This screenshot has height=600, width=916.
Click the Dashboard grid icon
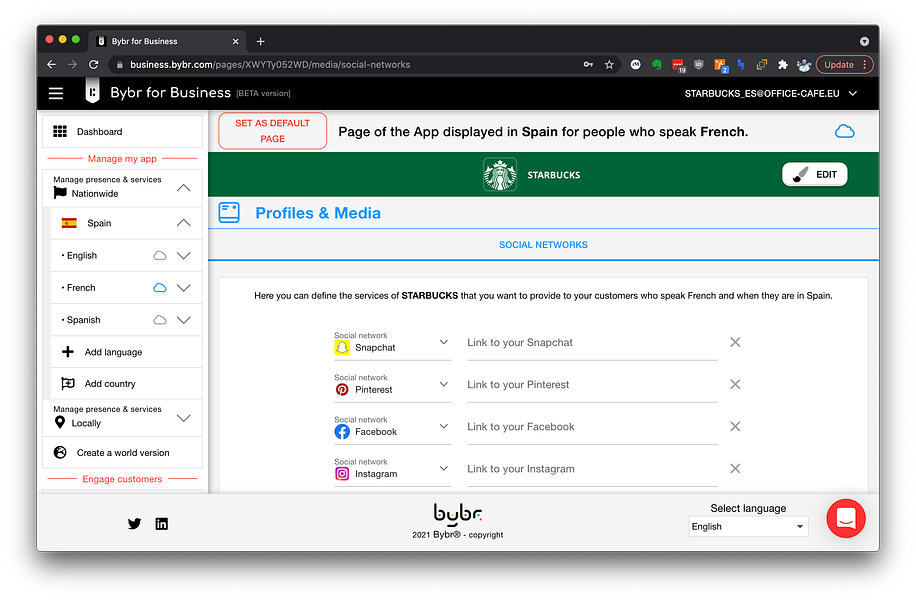(60, 131)
